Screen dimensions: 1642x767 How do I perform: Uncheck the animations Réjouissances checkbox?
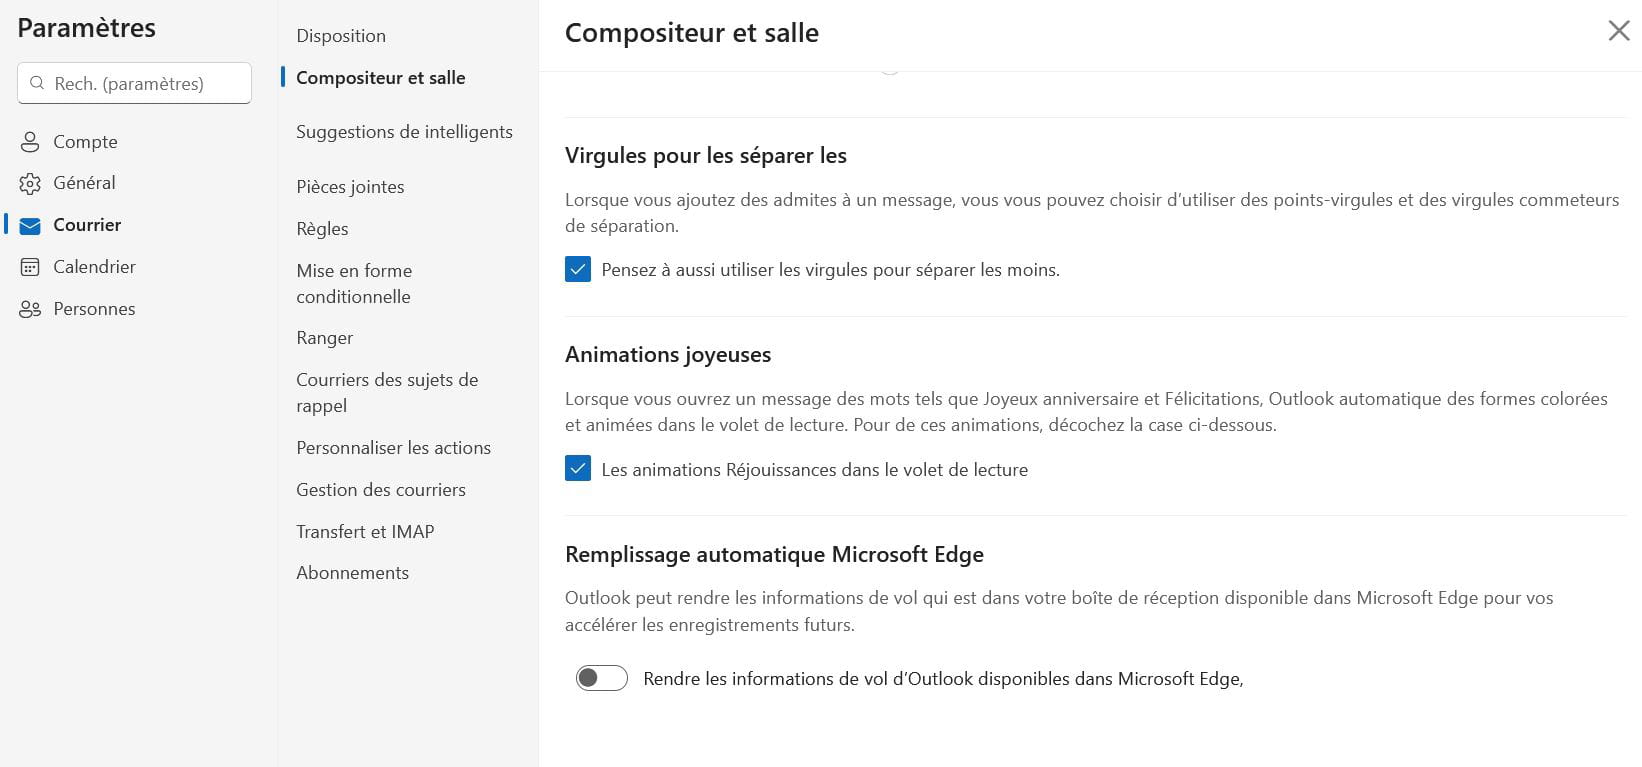click(x=578, y=468)
